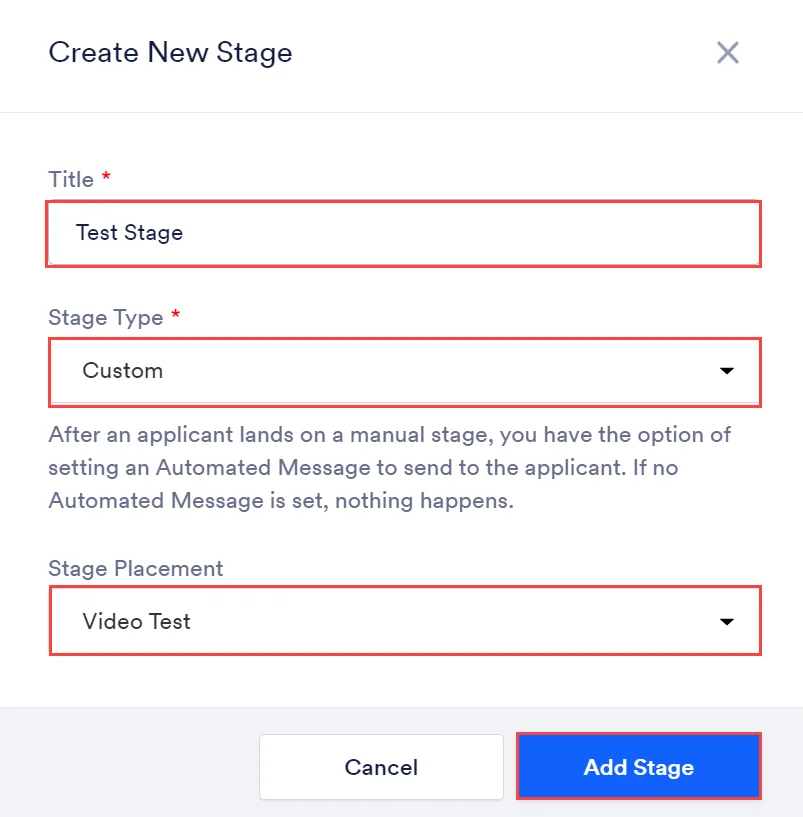This screenshot has height=817, width=803.
Task: Click the Stage Placement dropdown arrow
Action: pyautogui.click(x=726, y=622)
